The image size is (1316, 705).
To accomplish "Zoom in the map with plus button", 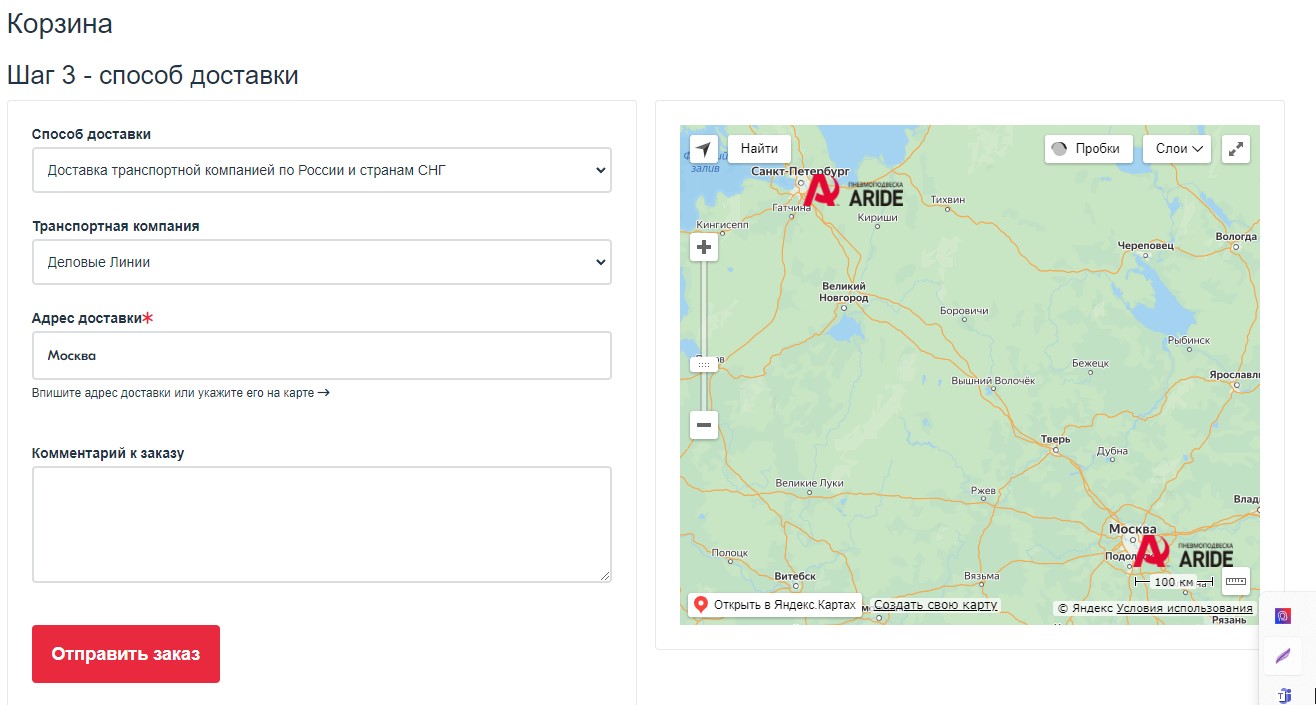I will (704, 247).
